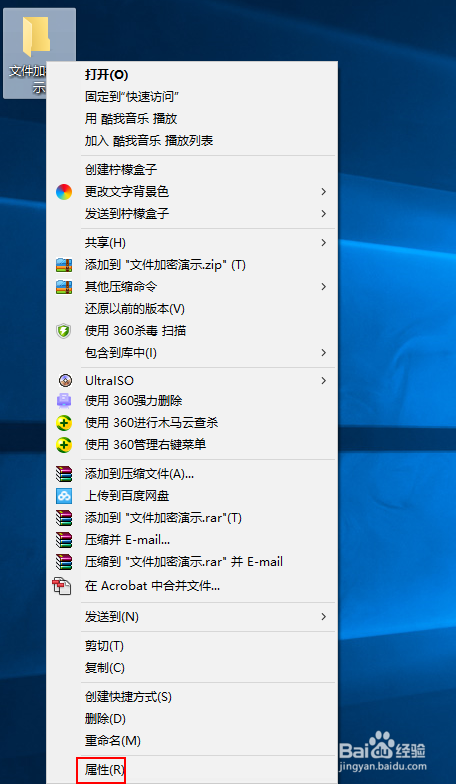Click the 使用 360杀毒 扫描 text
This screenshot has height=784, width=456.
point(136,331)
